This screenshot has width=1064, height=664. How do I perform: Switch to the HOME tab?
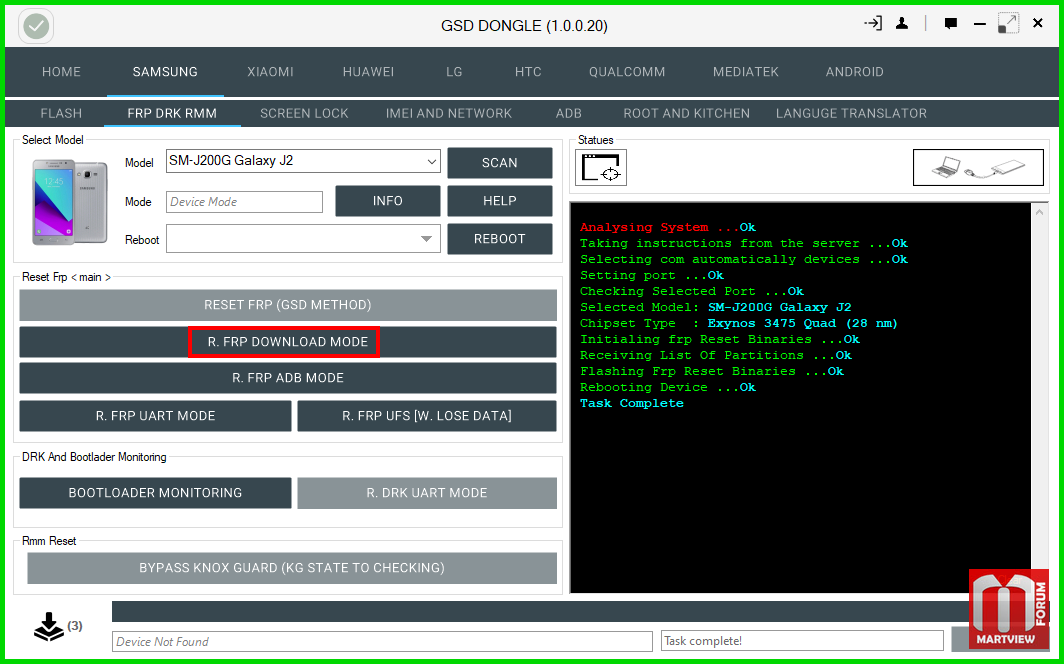coord(61,72)
